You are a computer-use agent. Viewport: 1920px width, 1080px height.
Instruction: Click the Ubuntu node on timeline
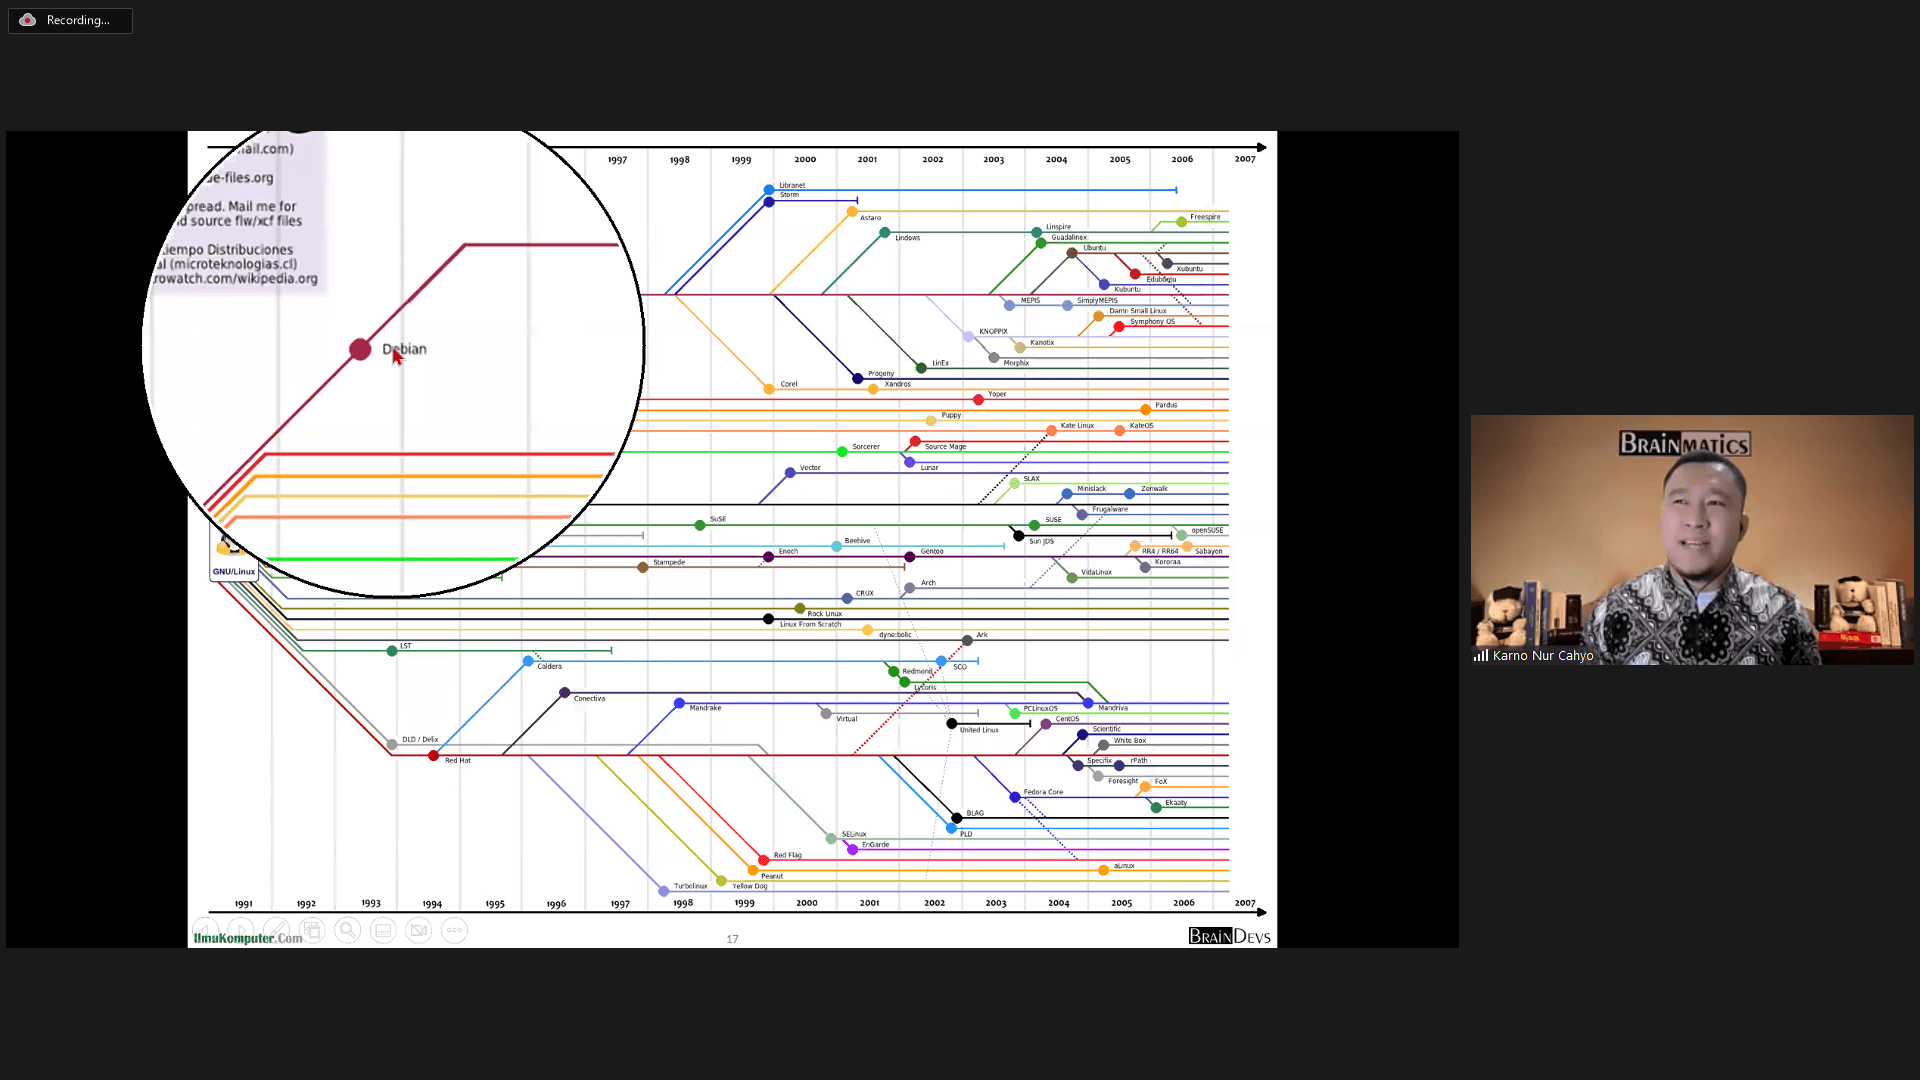[x=1071, y=253]
